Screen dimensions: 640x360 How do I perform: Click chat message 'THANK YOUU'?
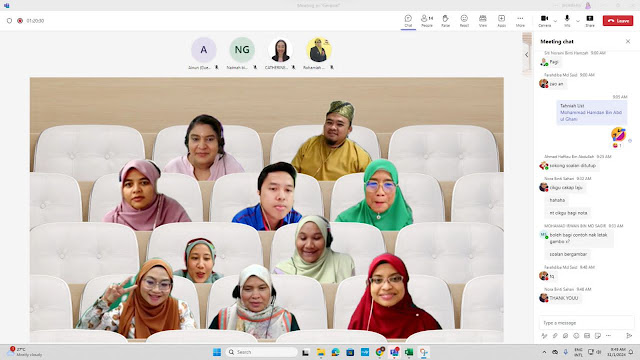[x=564, y=298]
